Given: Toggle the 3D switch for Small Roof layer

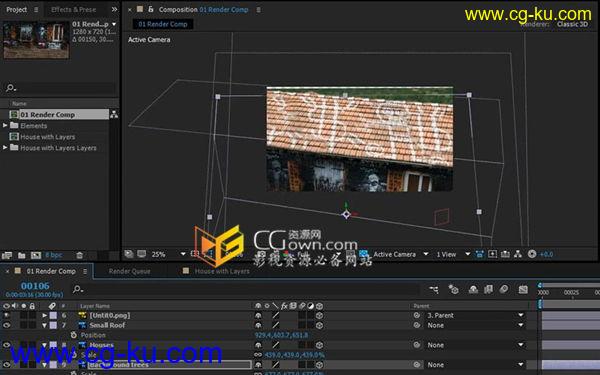Looking at the screenshot, I should pyautogui.click(x=320, y=325).
